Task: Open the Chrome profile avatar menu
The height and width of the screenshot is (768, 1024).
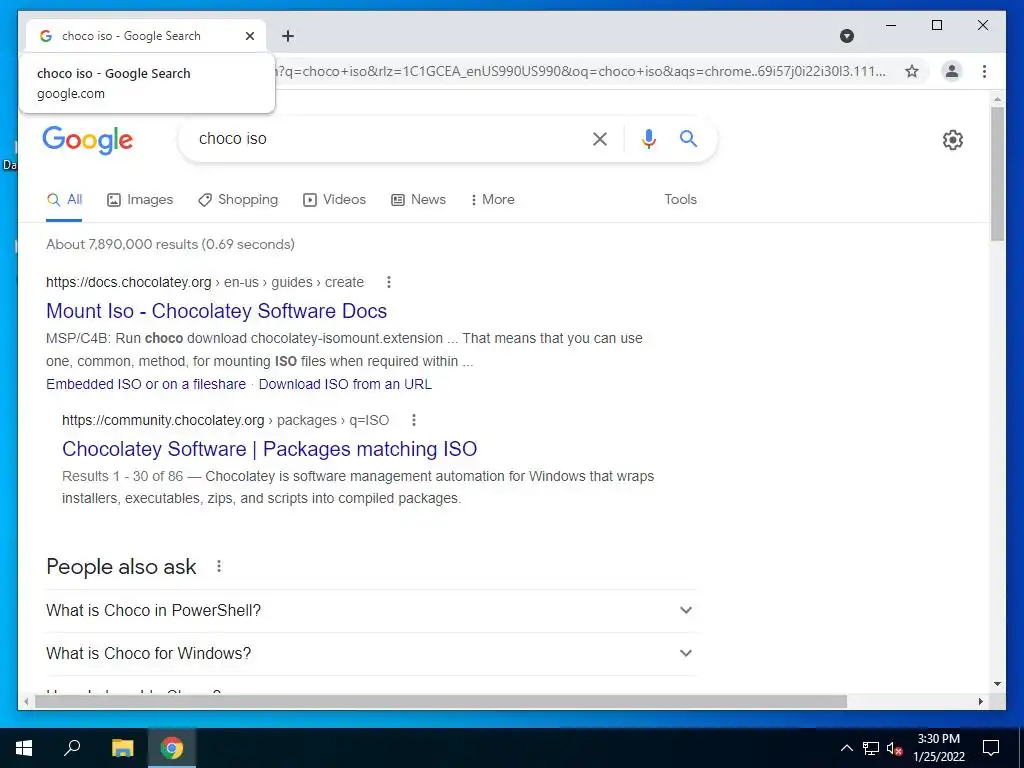Action: tap(952, 71)
